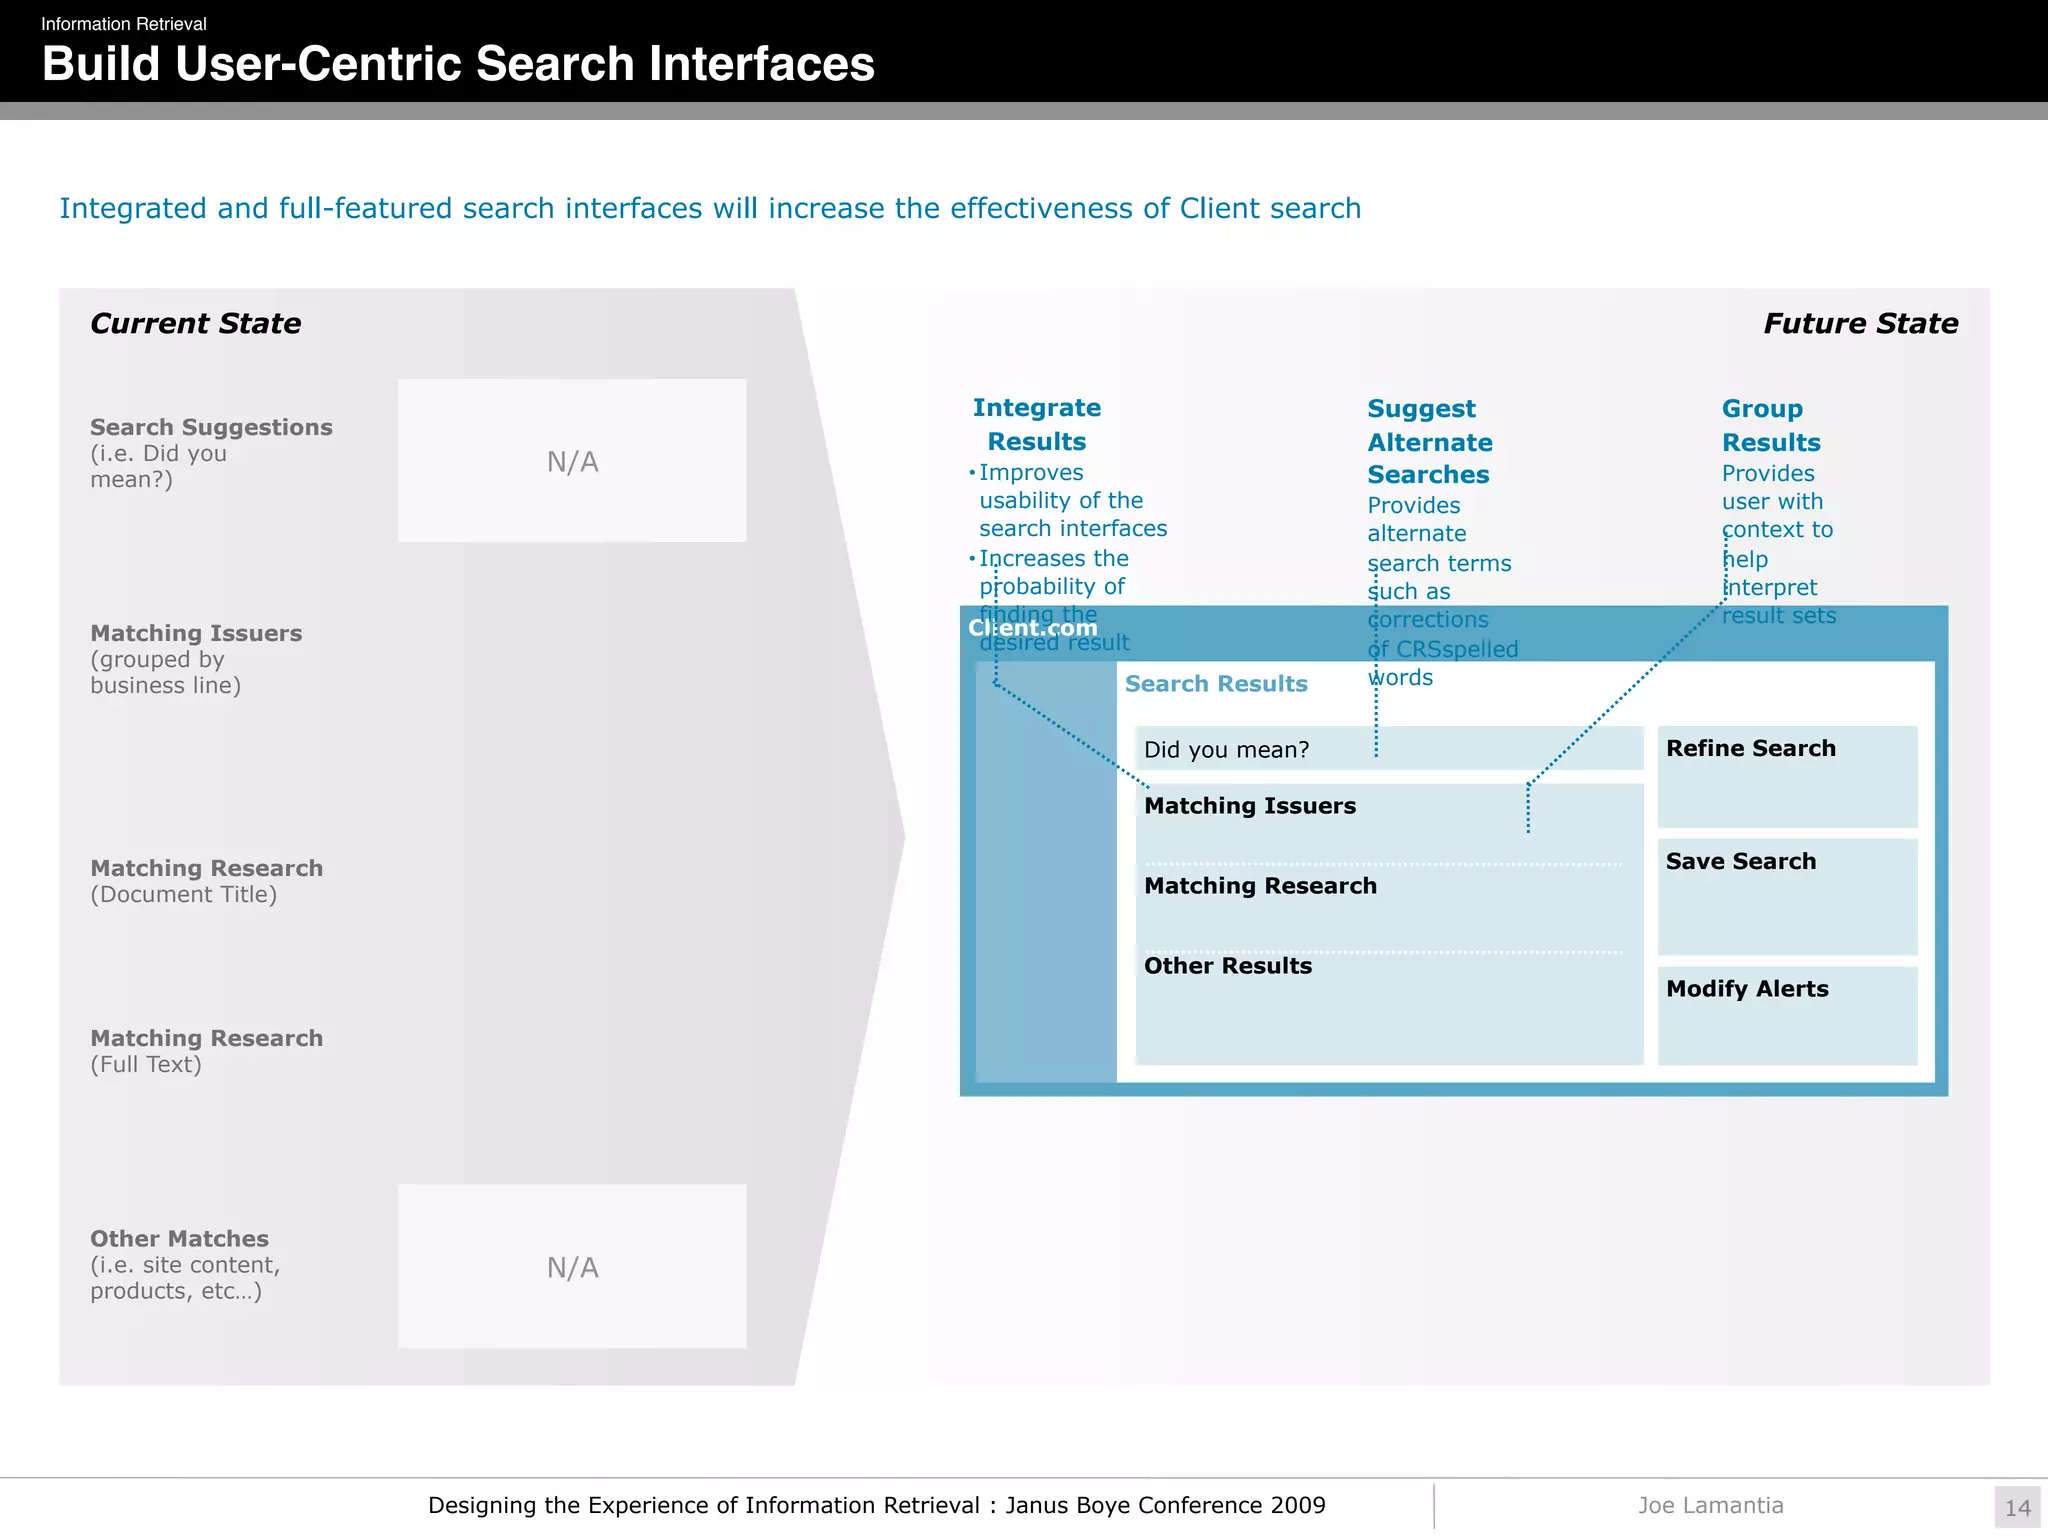The image size is (2048, 1536).
Task: Click the N/A box beside Other Matches
Action: pos(572,1266)
